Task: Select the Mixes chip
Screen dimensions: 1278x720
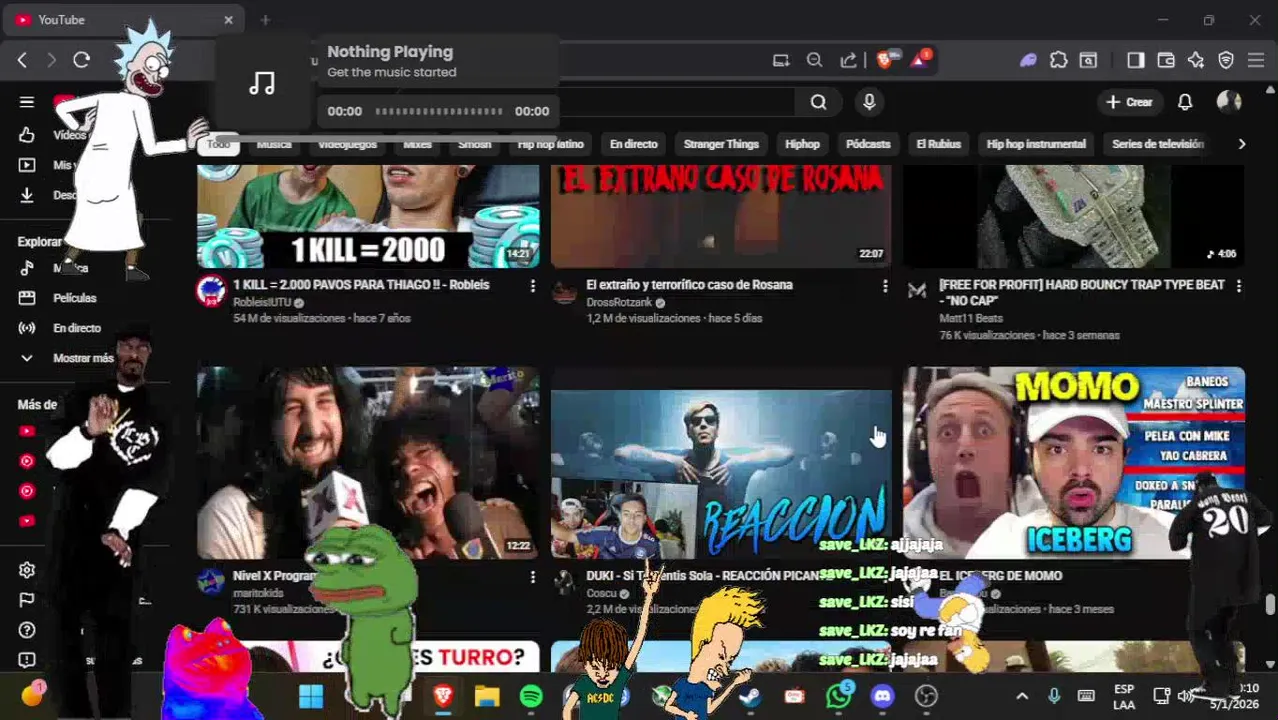Action: click(417, 144)
